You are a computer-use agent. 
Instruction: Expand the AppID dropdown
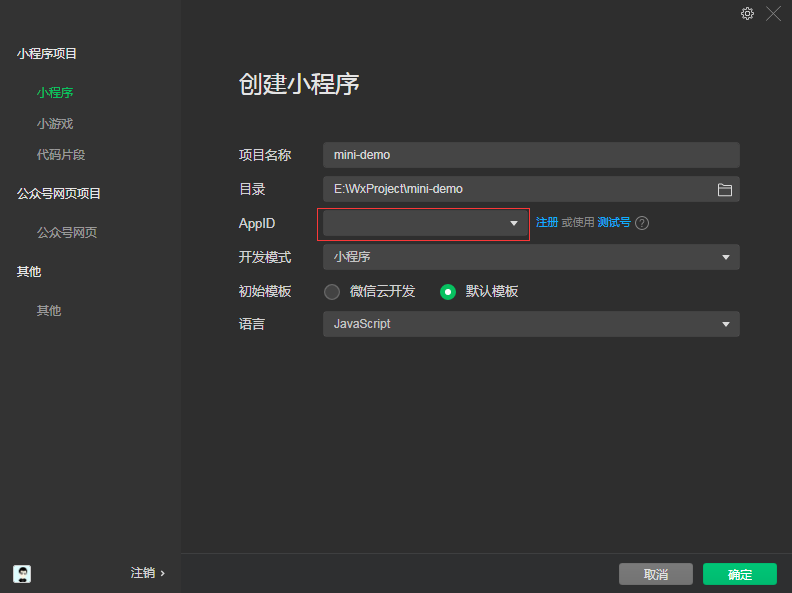(423, 223)
